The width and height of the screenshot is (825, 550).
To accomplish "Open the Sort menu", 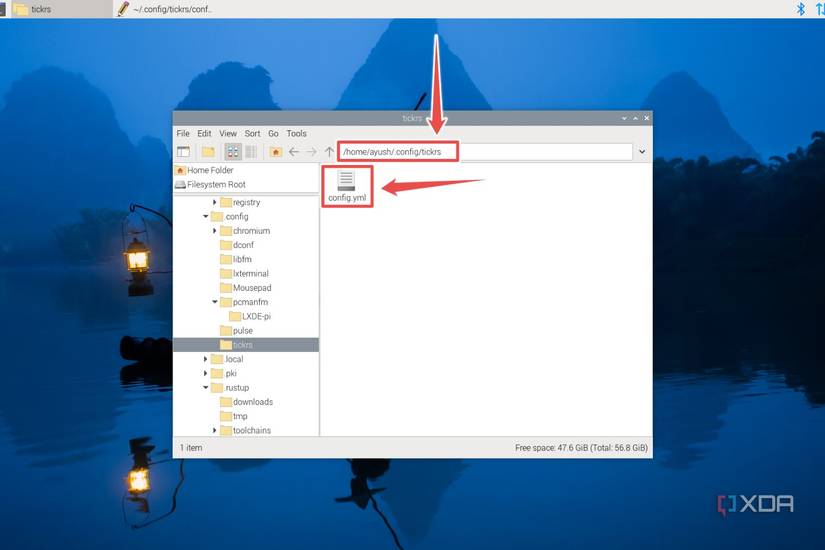I will tap(252, 134).
